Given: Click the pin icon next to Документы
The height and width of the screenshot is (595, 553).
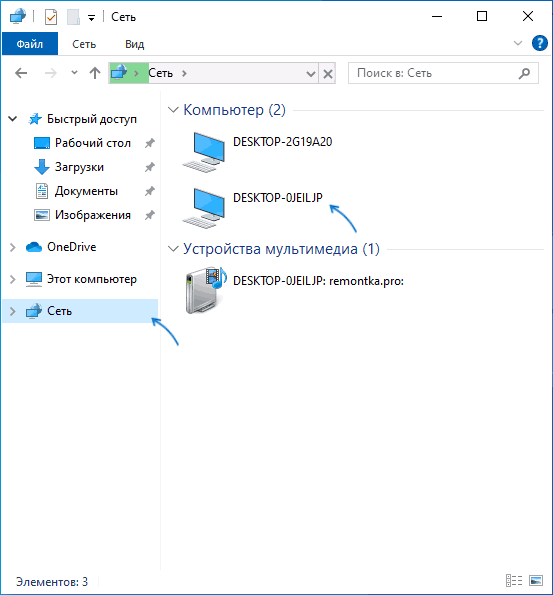Looking at the screenshot, I should (x=150, y=191).
